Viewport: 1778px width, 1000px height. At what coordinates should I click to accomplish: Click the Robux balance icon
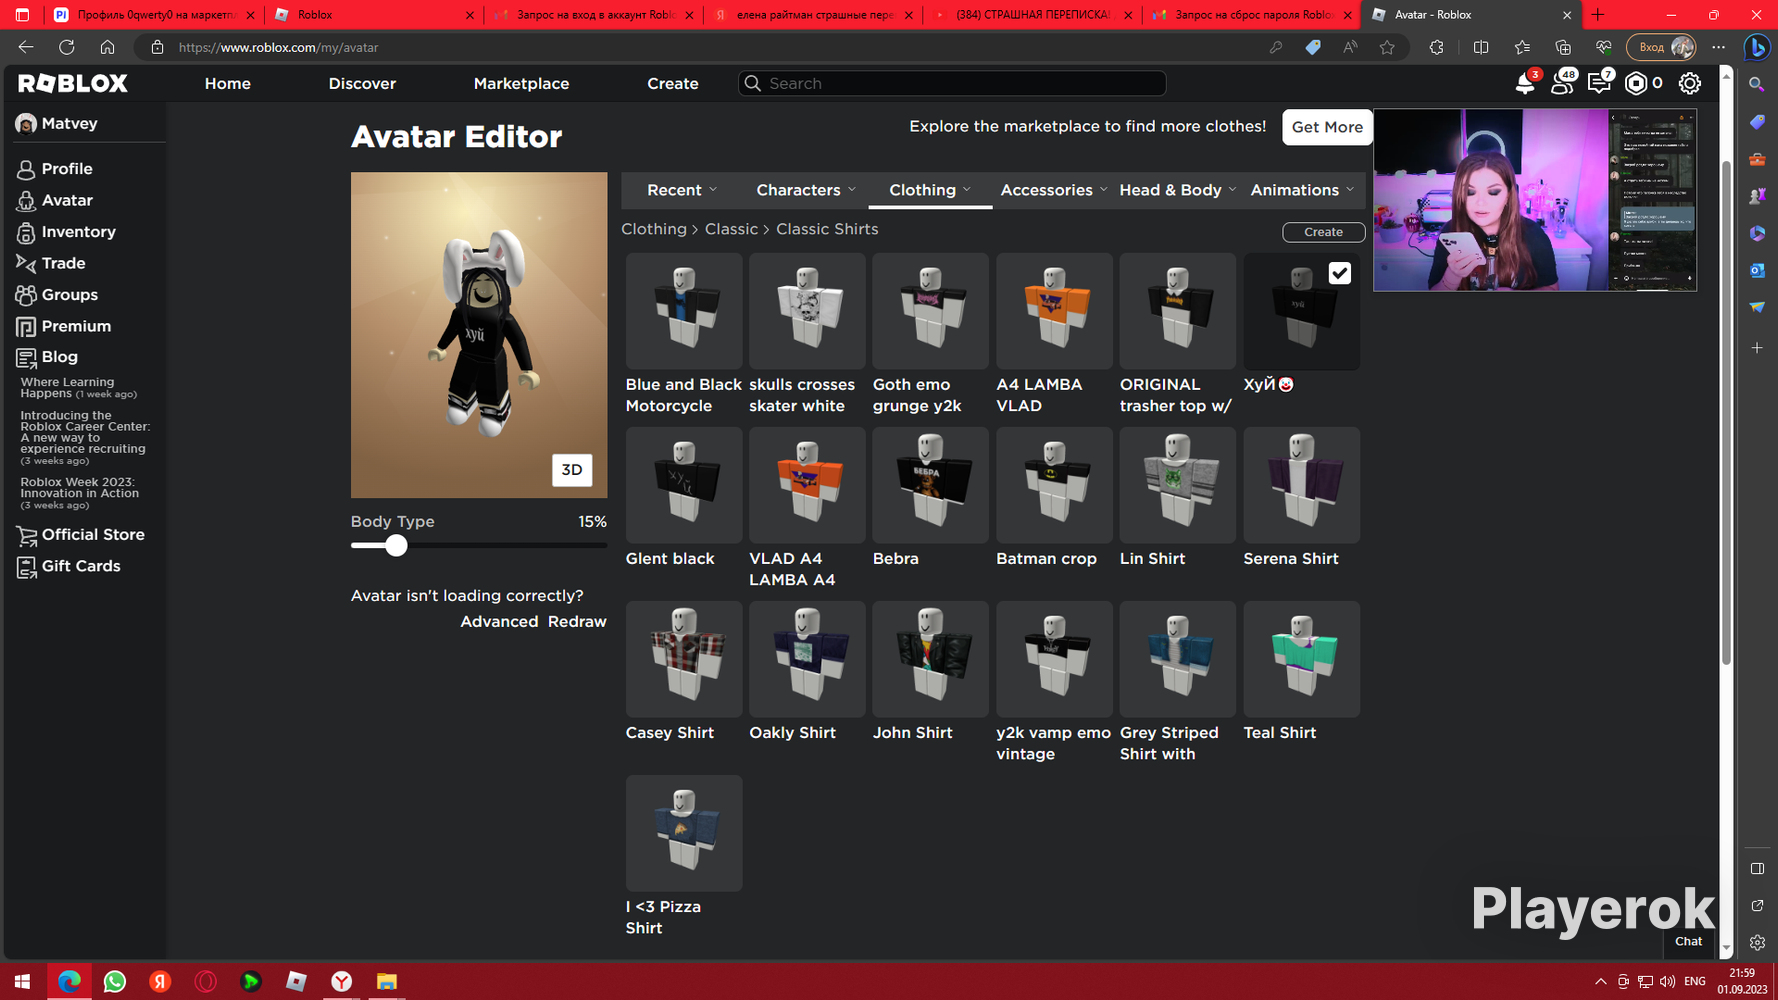[x=1636, y=84]
